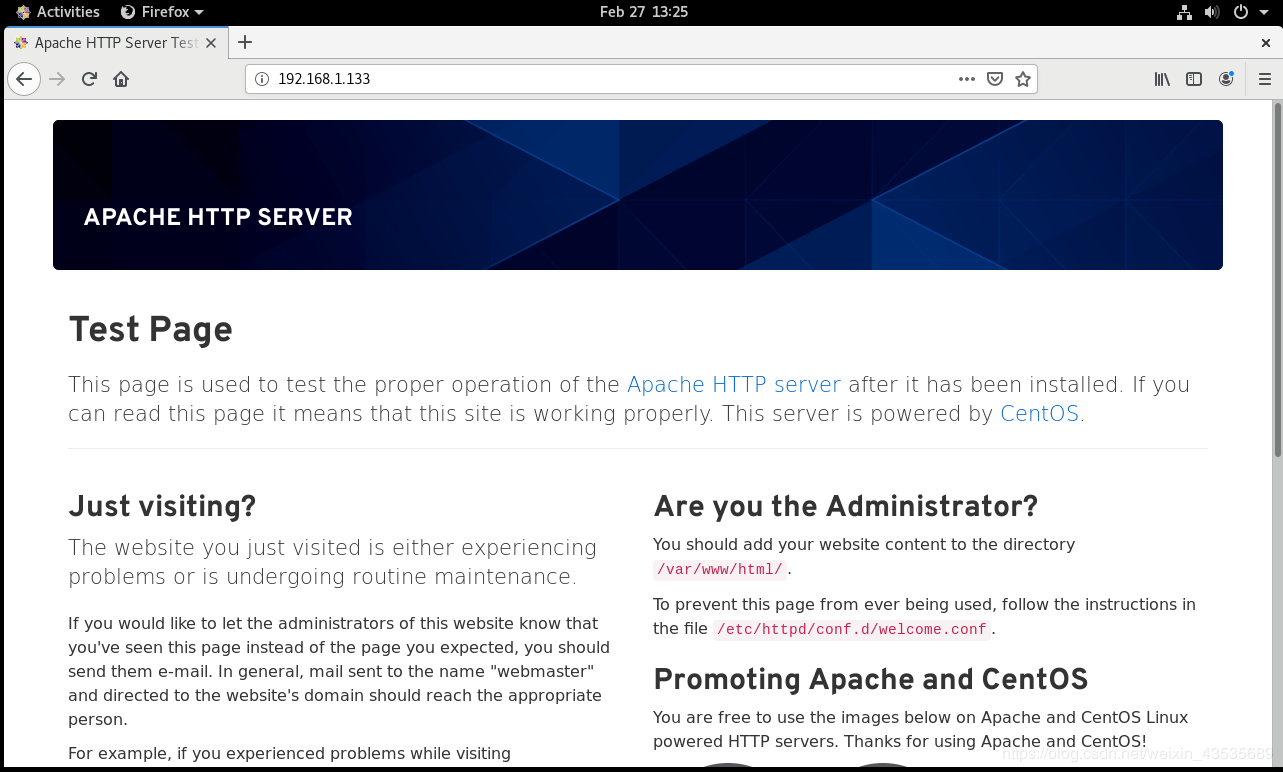Follow the Apache HTTP server link
Viewport: 1283px width, 772px height.
[x=734, y=384]
